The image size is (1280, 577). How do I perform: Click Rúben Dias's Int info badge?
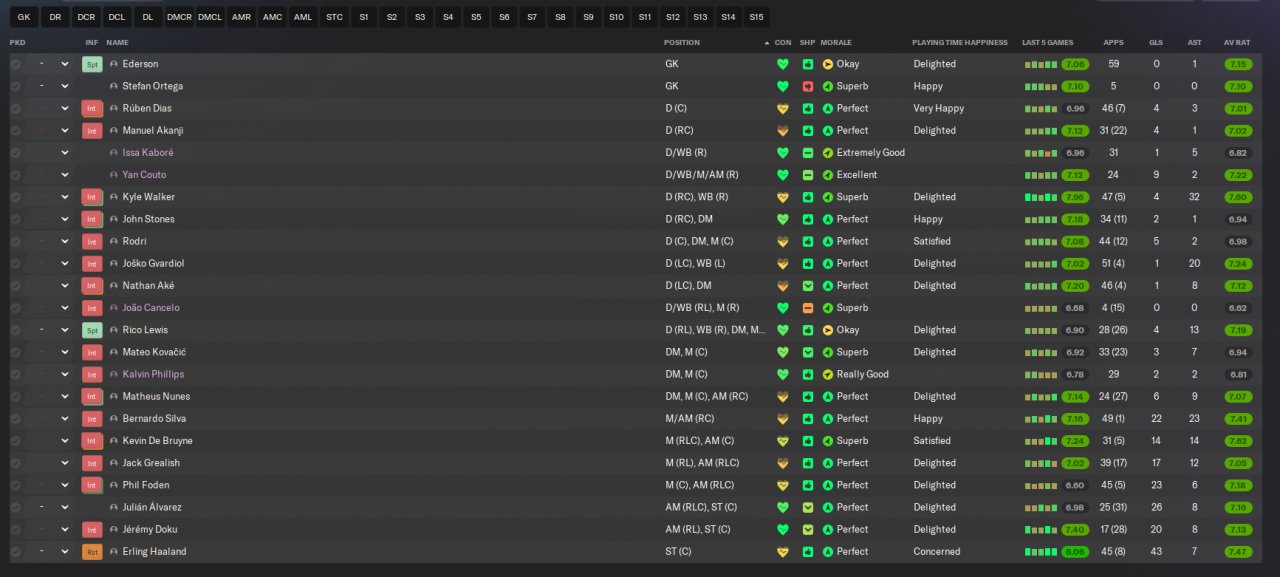point(92,108)
